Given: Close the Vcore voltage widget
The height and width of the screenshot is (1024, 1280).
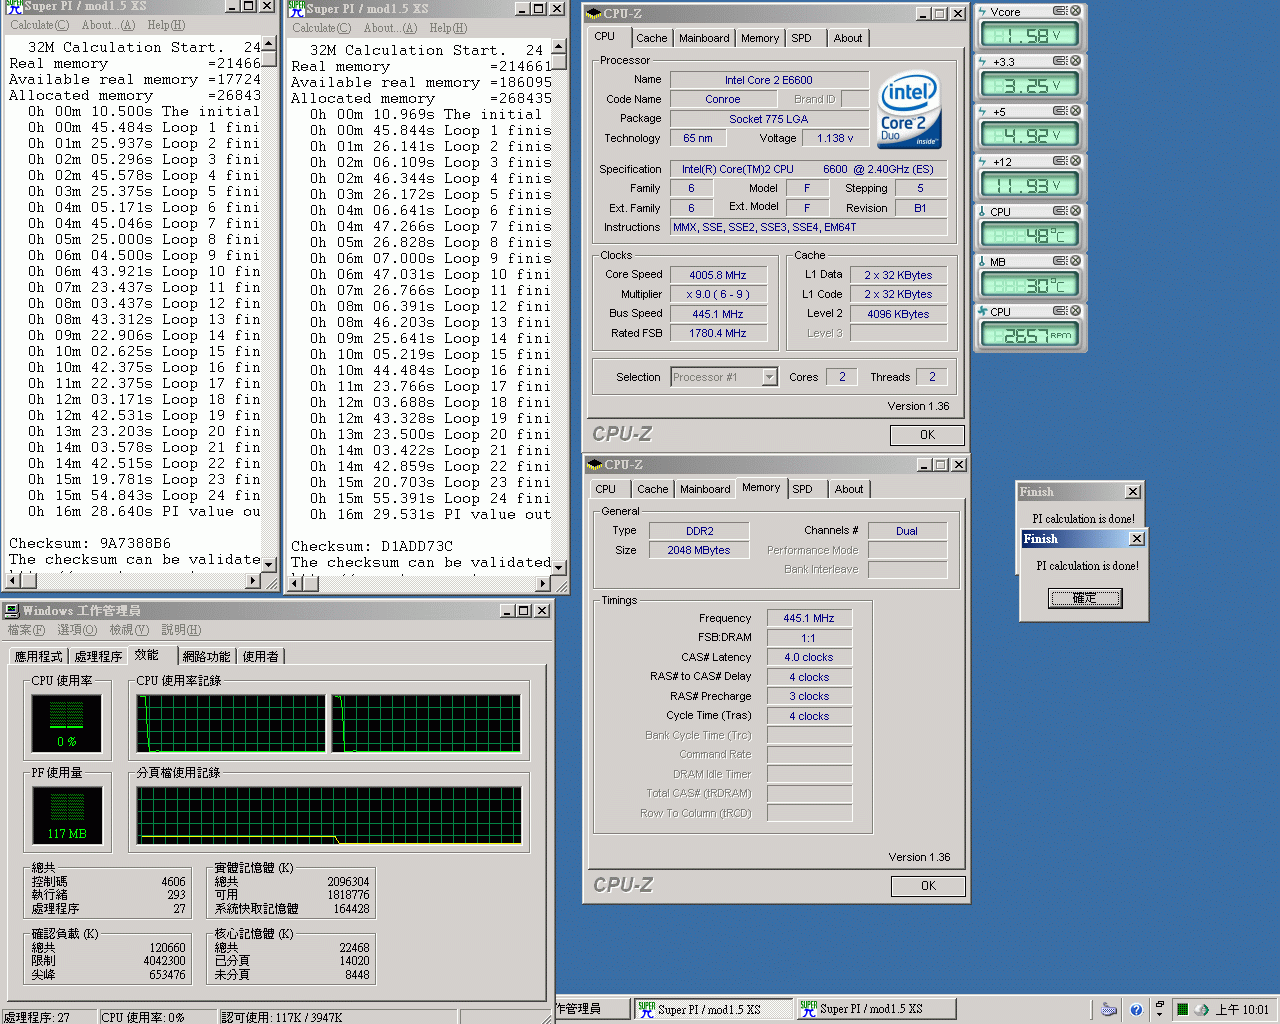Looking at the screenshot, I should [1076, 11].
